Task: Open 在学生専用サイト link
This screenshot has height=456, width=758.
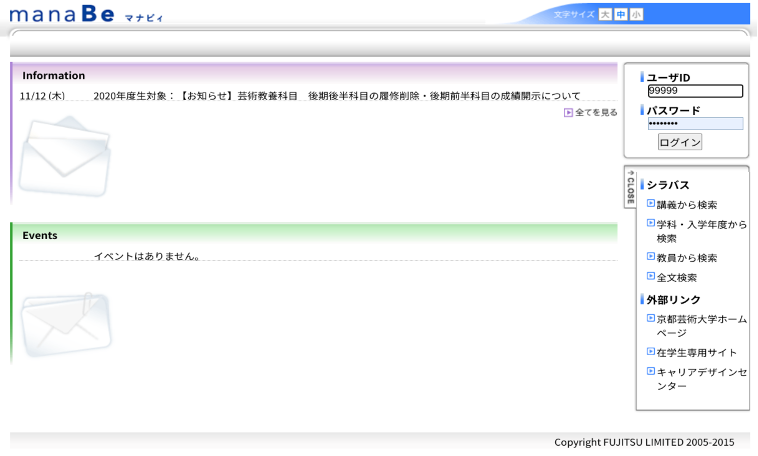Action: [x=696, y=353]
